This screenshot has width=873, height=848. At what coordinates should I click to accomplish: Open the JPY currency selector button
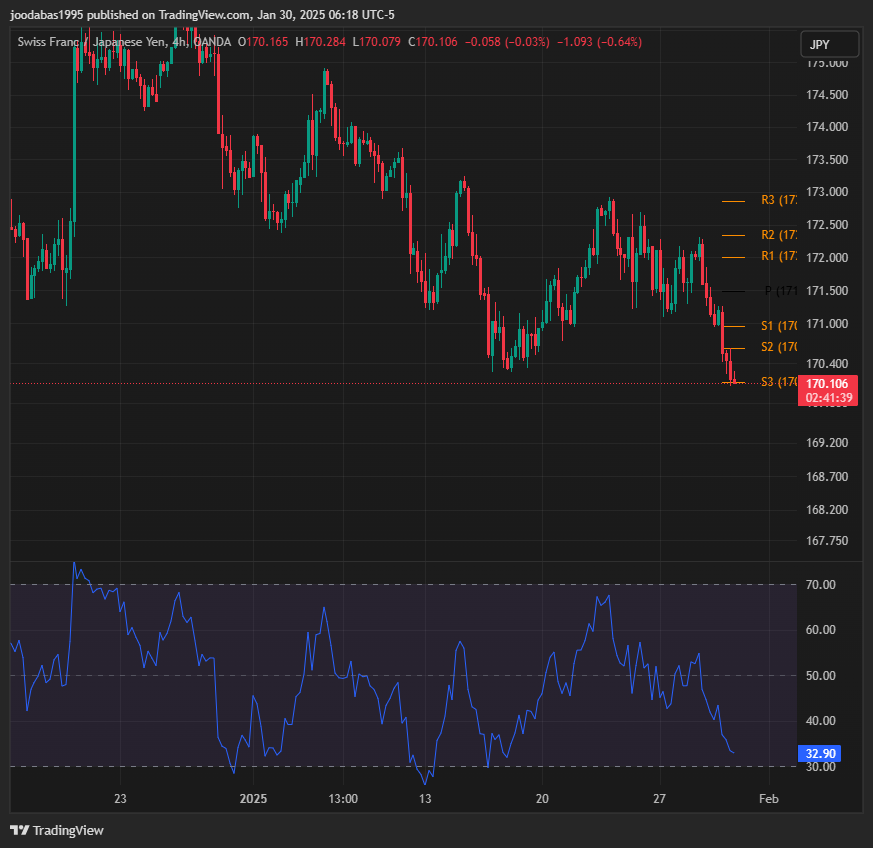829,45
